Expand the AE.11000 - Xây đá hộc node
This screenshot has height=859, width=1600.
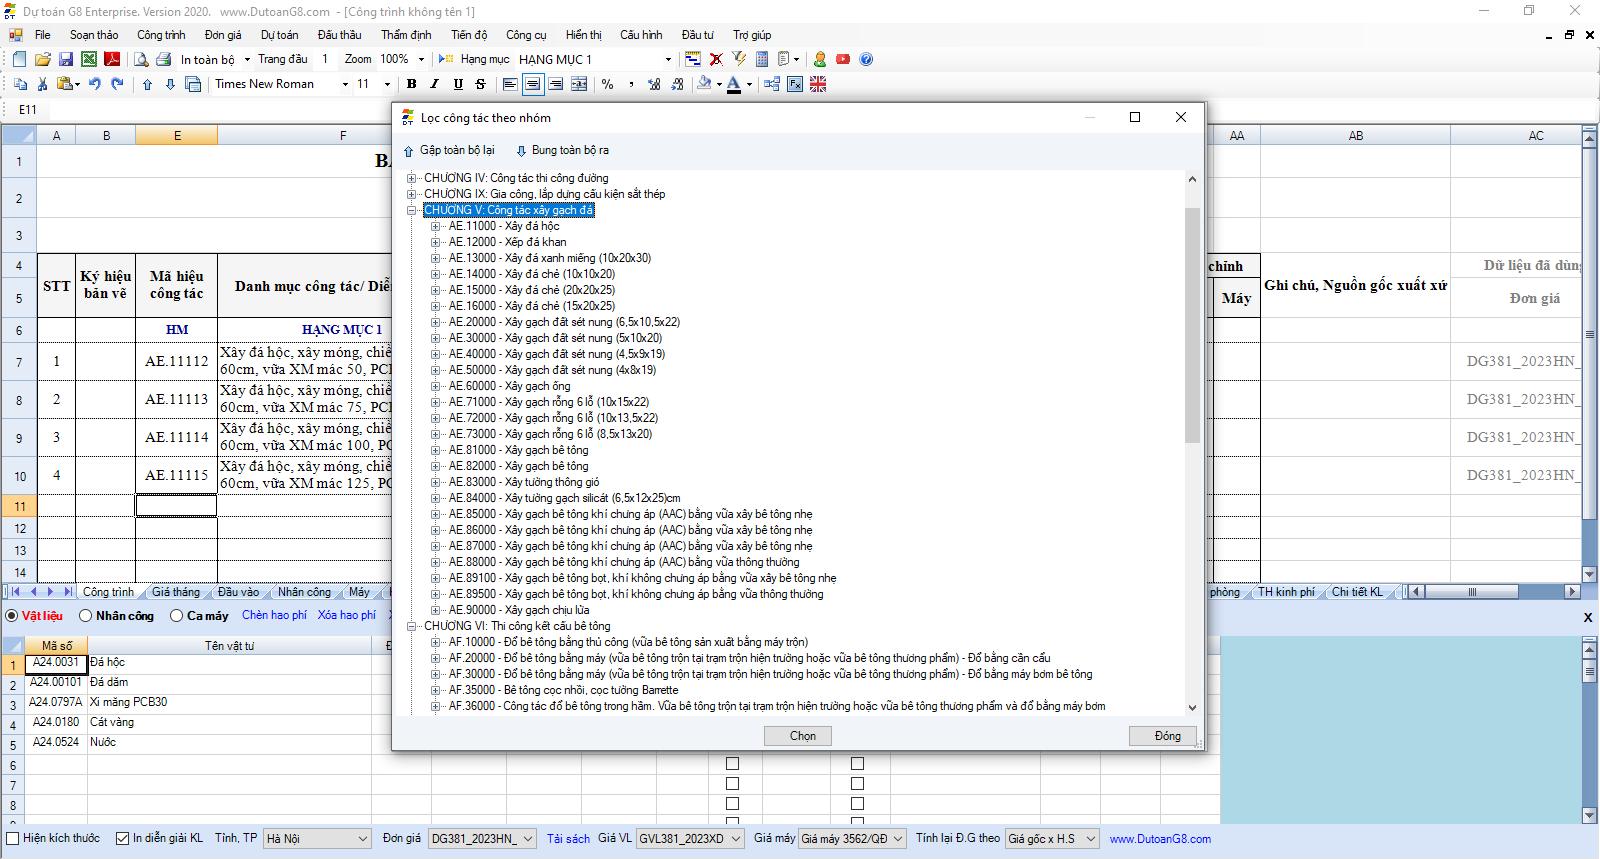[435, 226]
